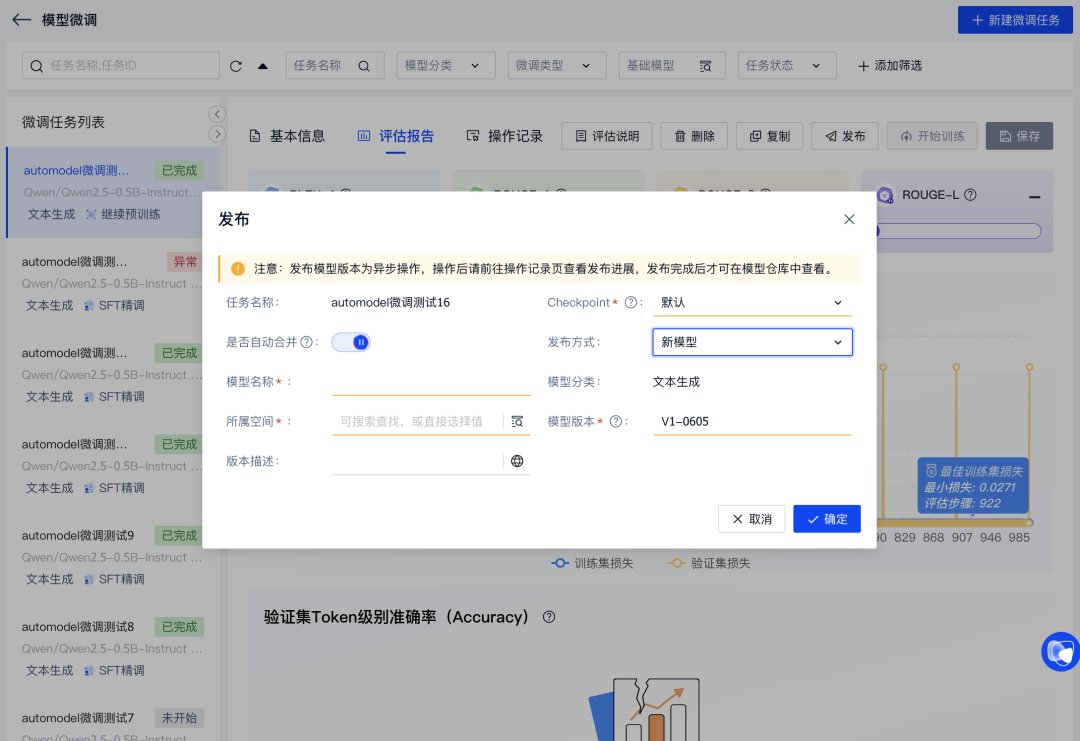Click the 所属空间 search field

pyautogui.click(x=417, y=421)
